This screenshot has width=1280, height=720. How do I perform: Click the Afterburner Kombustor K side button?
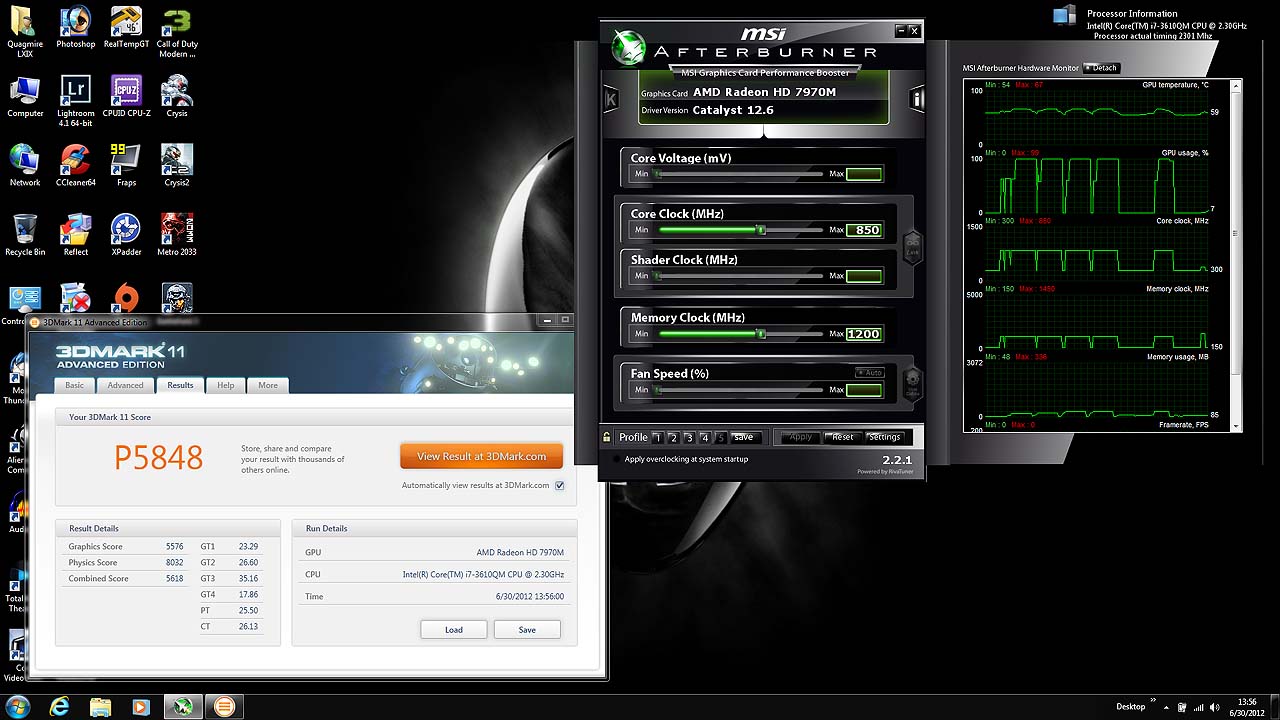click(611, 98)
